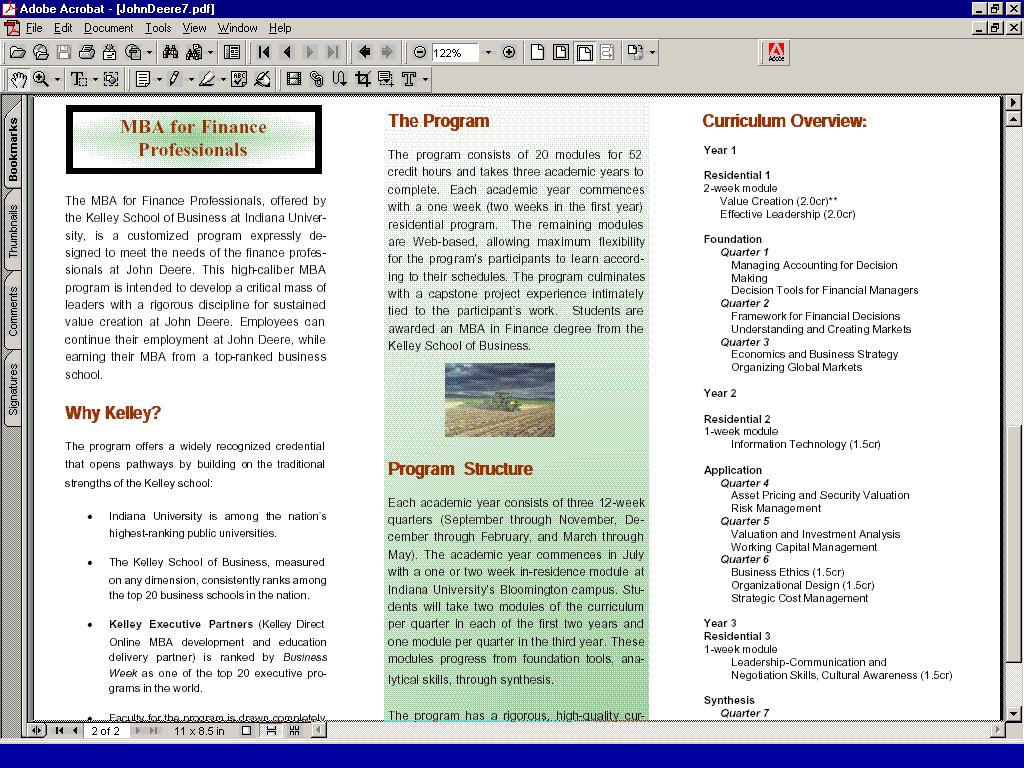Click the '2 of 2' page field

click(105, 731)
